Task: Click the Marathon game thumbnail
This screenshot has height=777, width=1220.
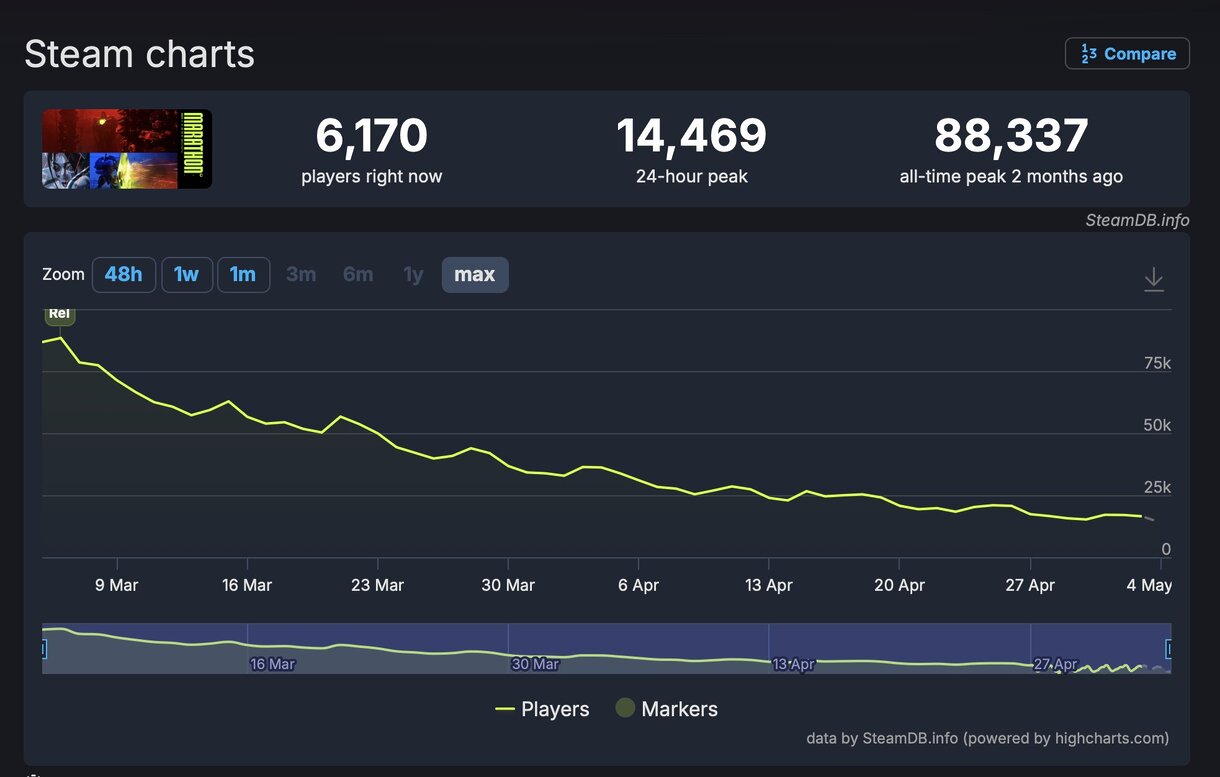Action: pyautogui.click(x=127, y=149)
